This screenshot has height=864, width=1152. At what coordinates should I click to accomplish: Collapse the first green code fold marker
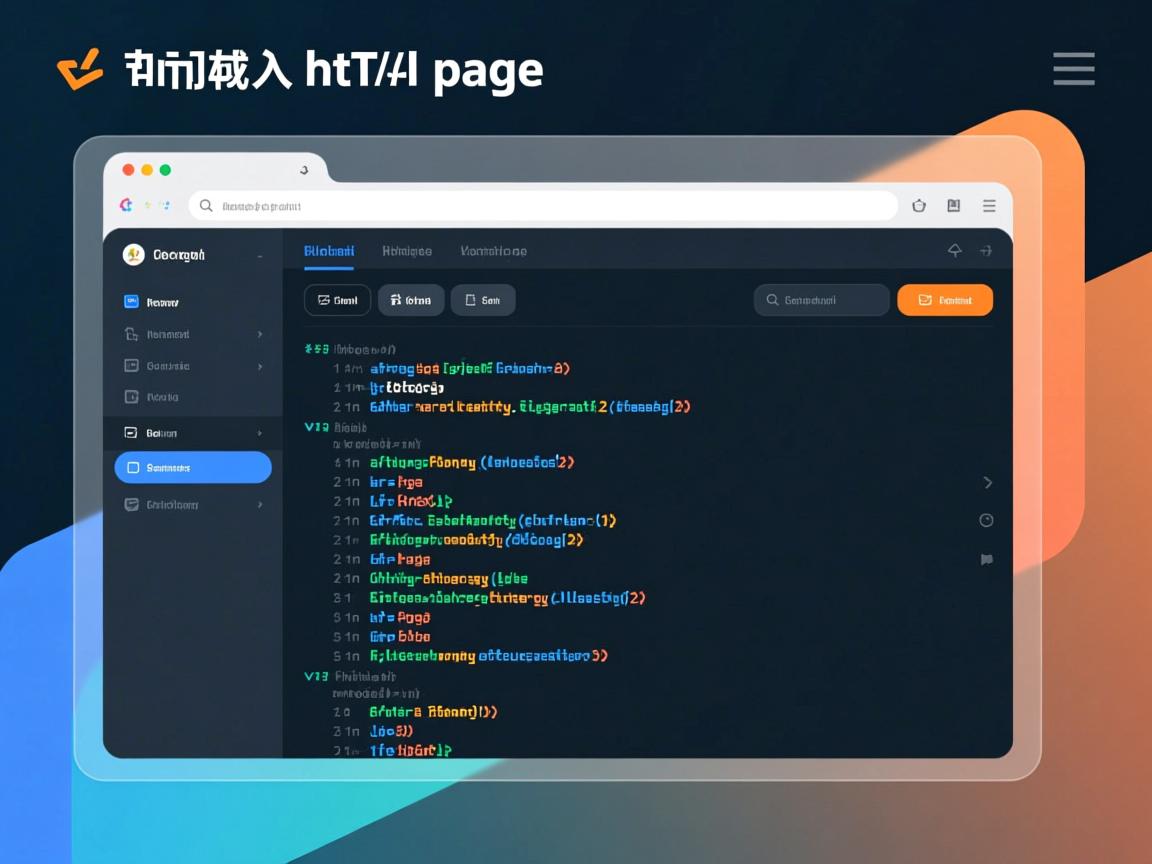coord(309,350)
